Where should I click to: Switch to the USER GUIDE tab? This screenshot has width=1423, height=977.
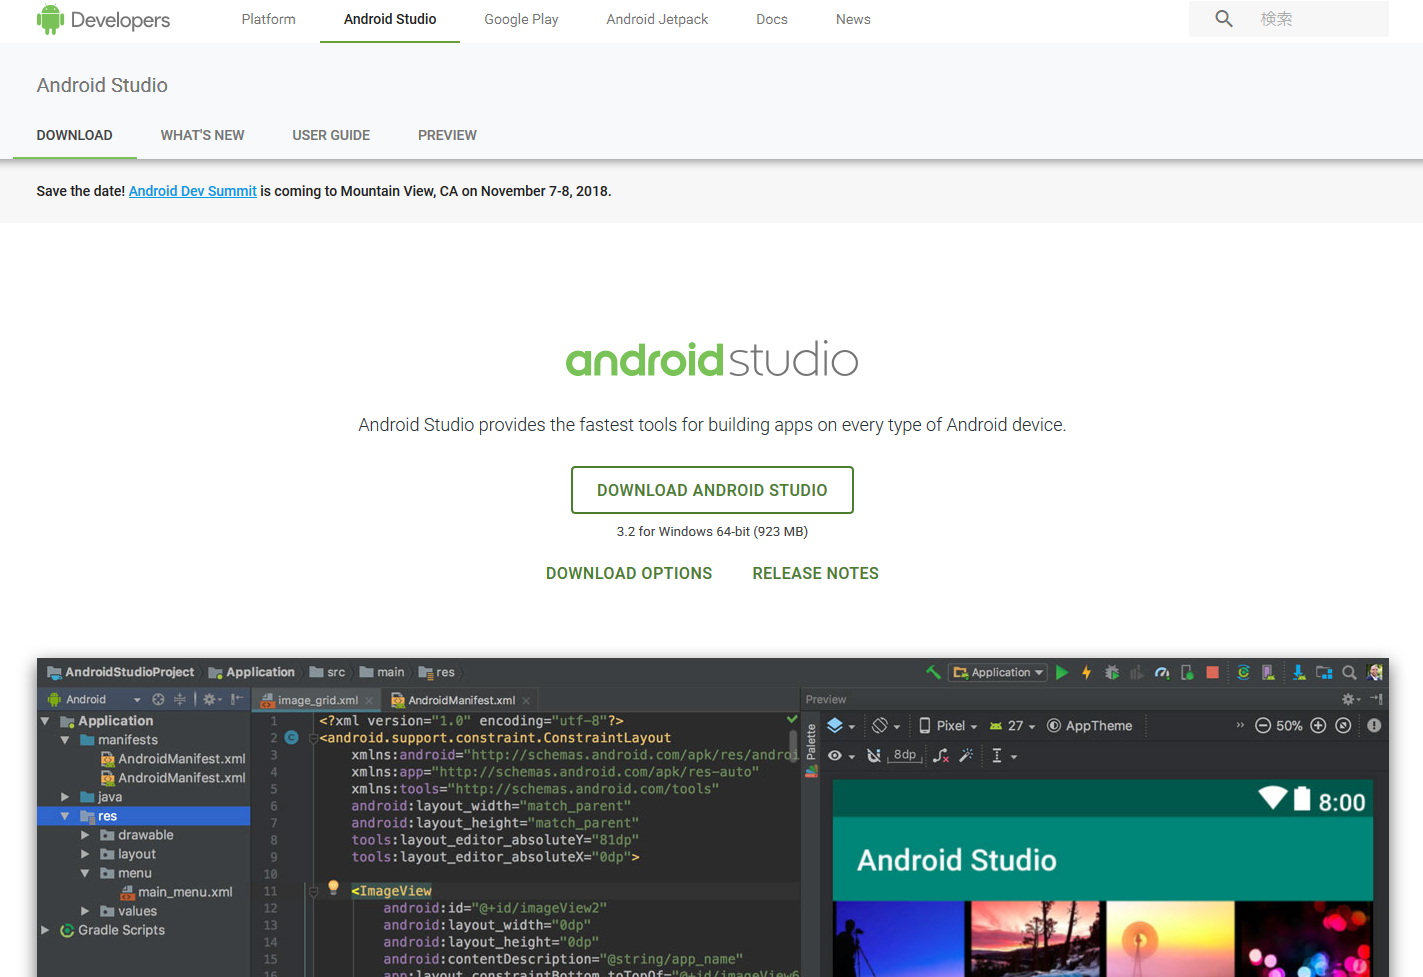pyautogui.click(x=331, y=135)
